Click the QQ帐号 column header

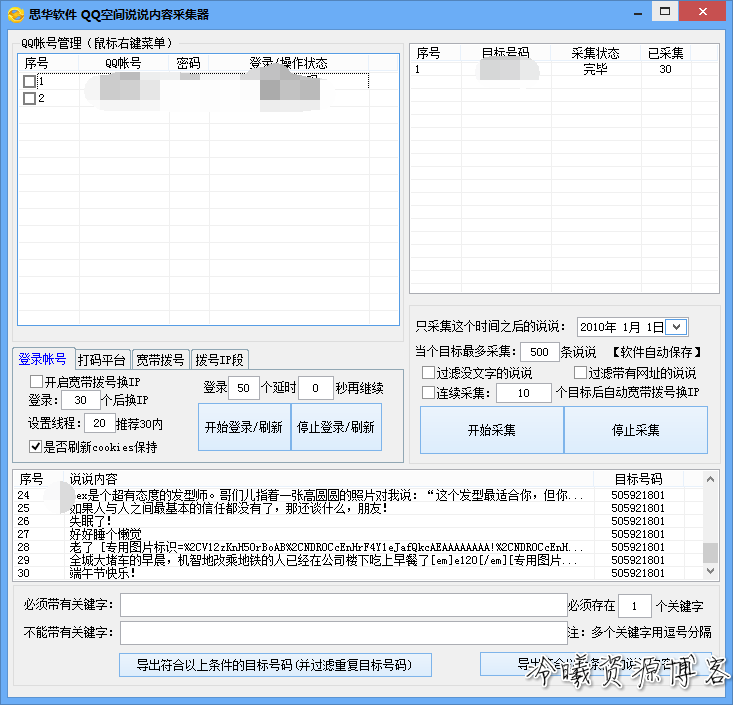tap(123, 63)
